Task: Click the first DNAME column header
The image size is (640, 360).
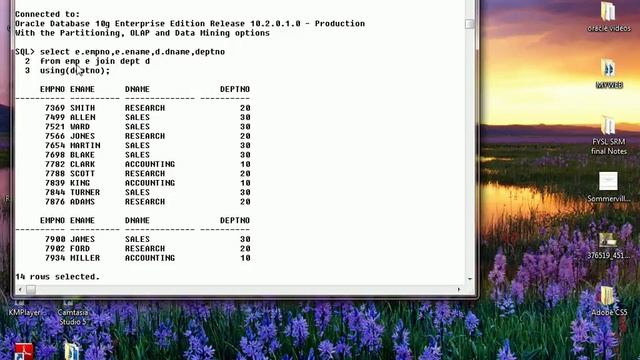Action: pyautogui.click(x=137, y=89)
